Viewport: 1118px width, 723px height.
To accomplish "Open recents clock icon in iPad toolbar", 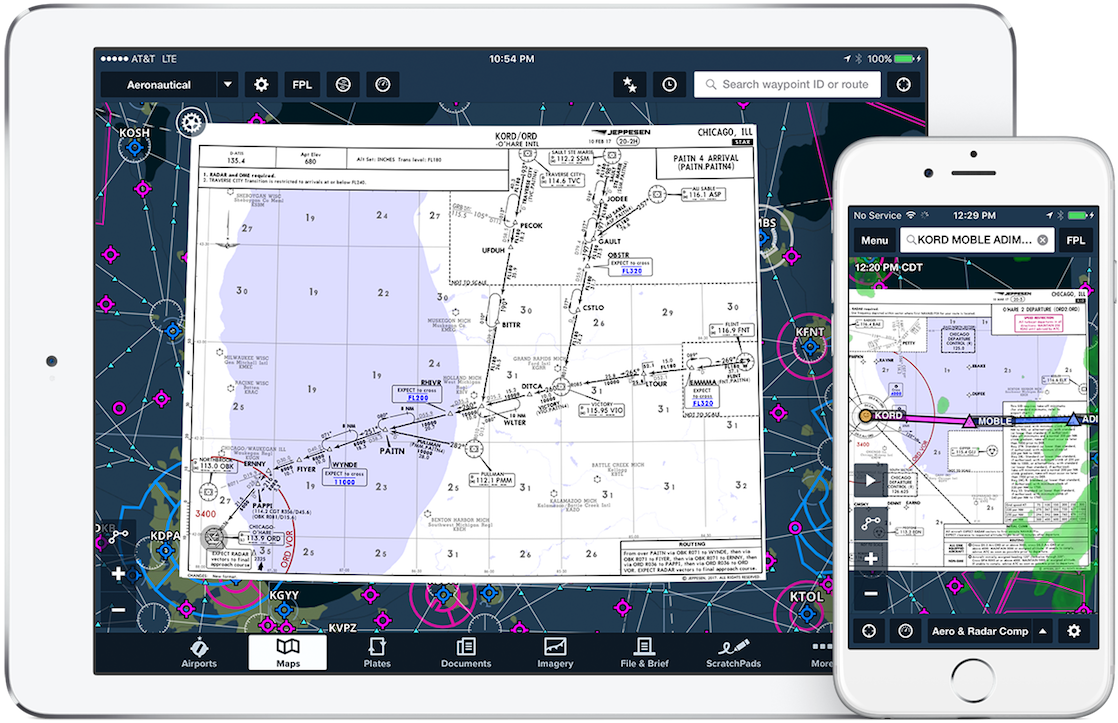I will pyautogui.click(x=670, y=85).
